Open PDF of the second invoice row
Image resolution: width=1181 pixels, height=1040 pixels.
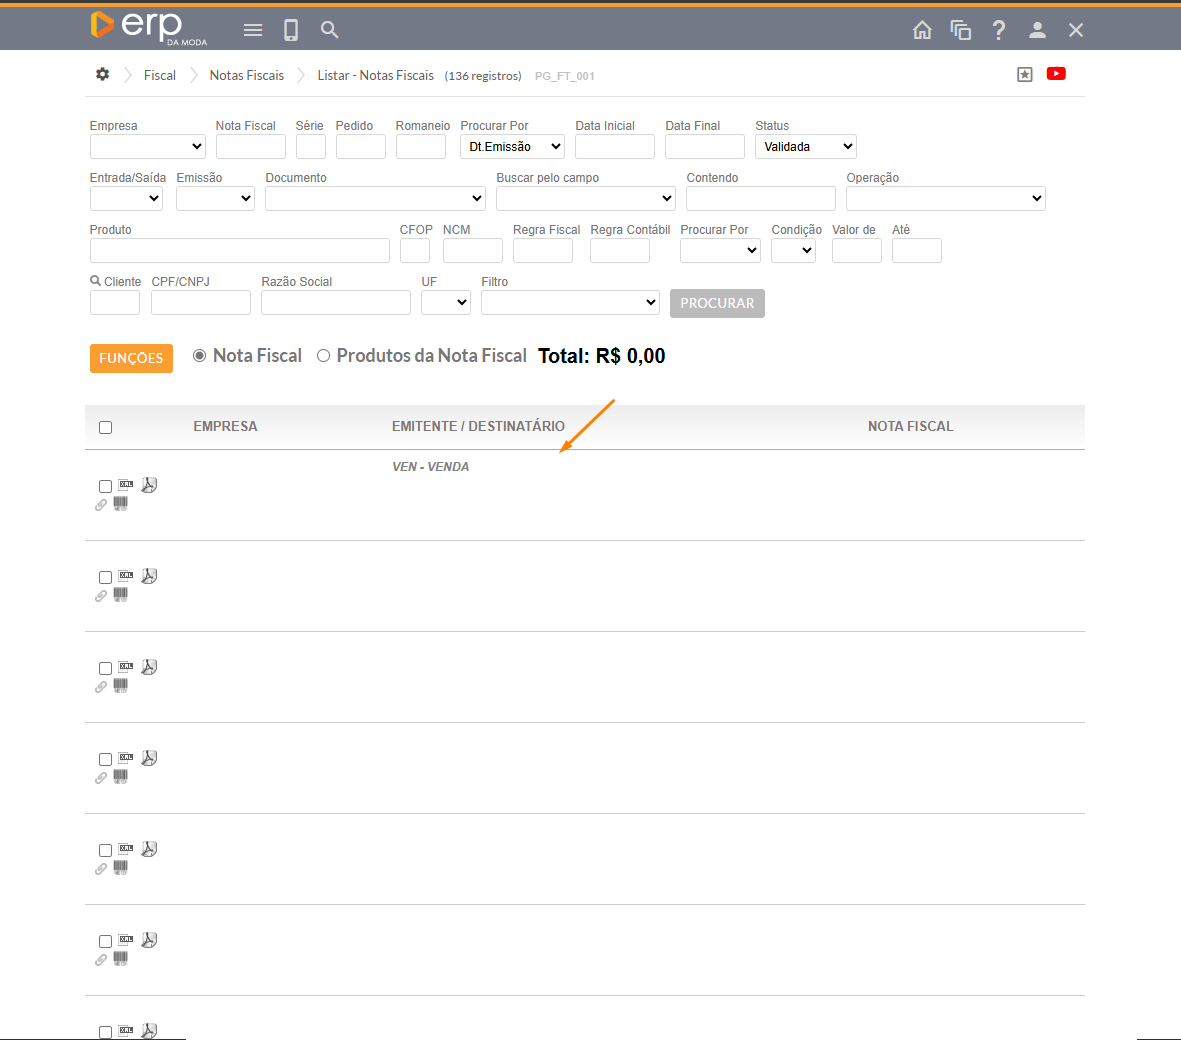point(149,576)
